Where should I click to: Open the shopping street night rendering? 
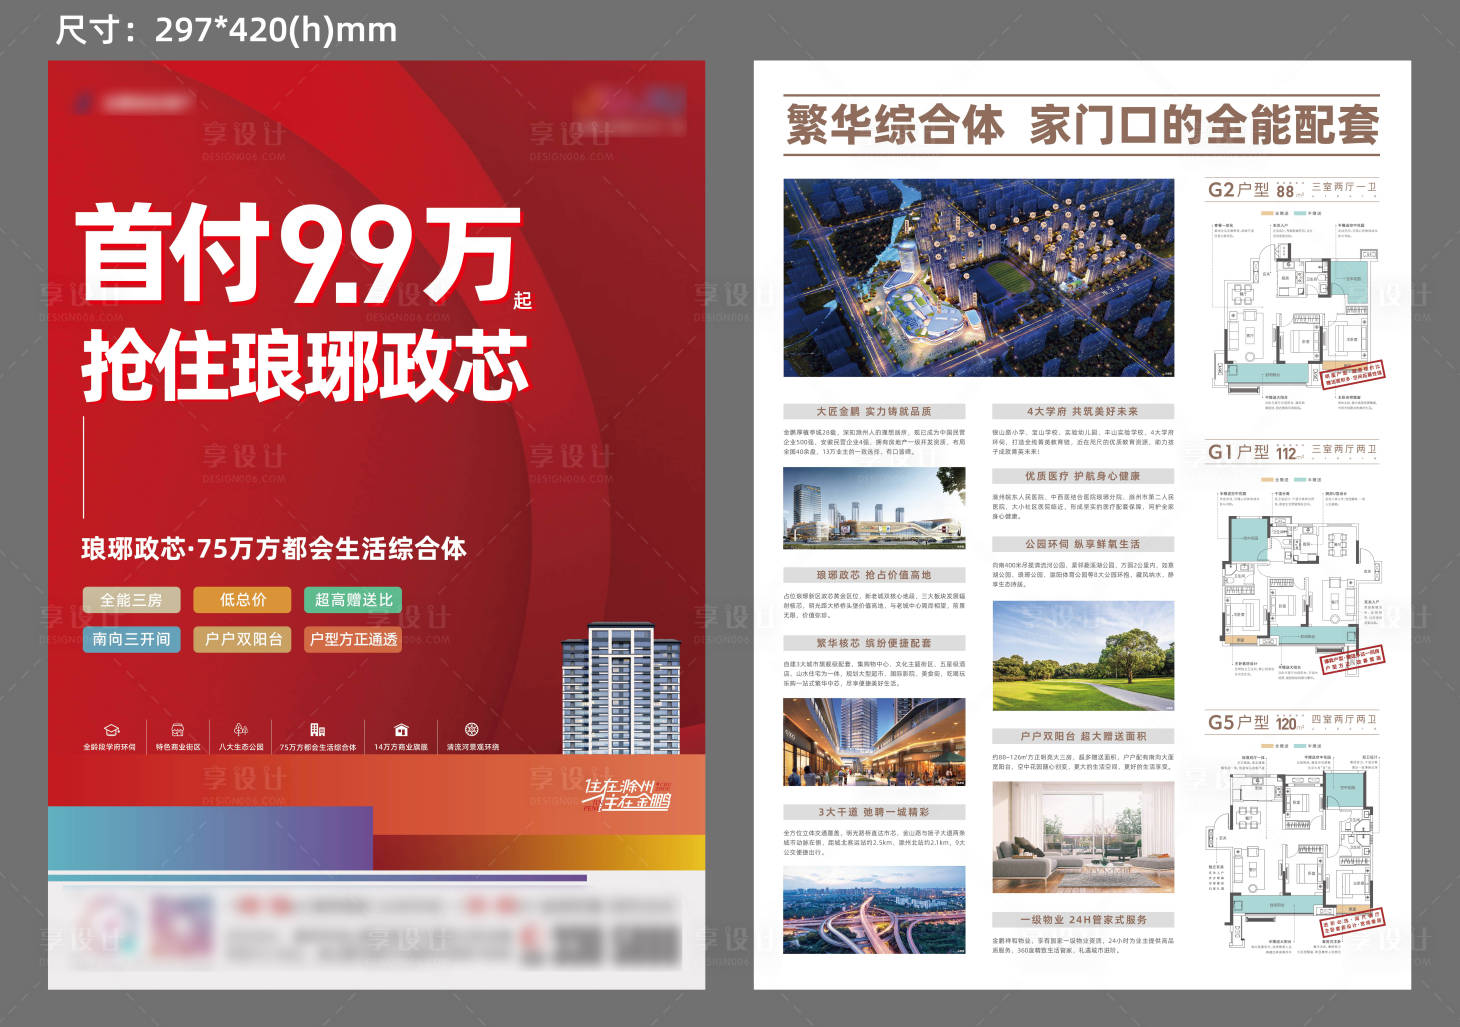click(874, 742)
